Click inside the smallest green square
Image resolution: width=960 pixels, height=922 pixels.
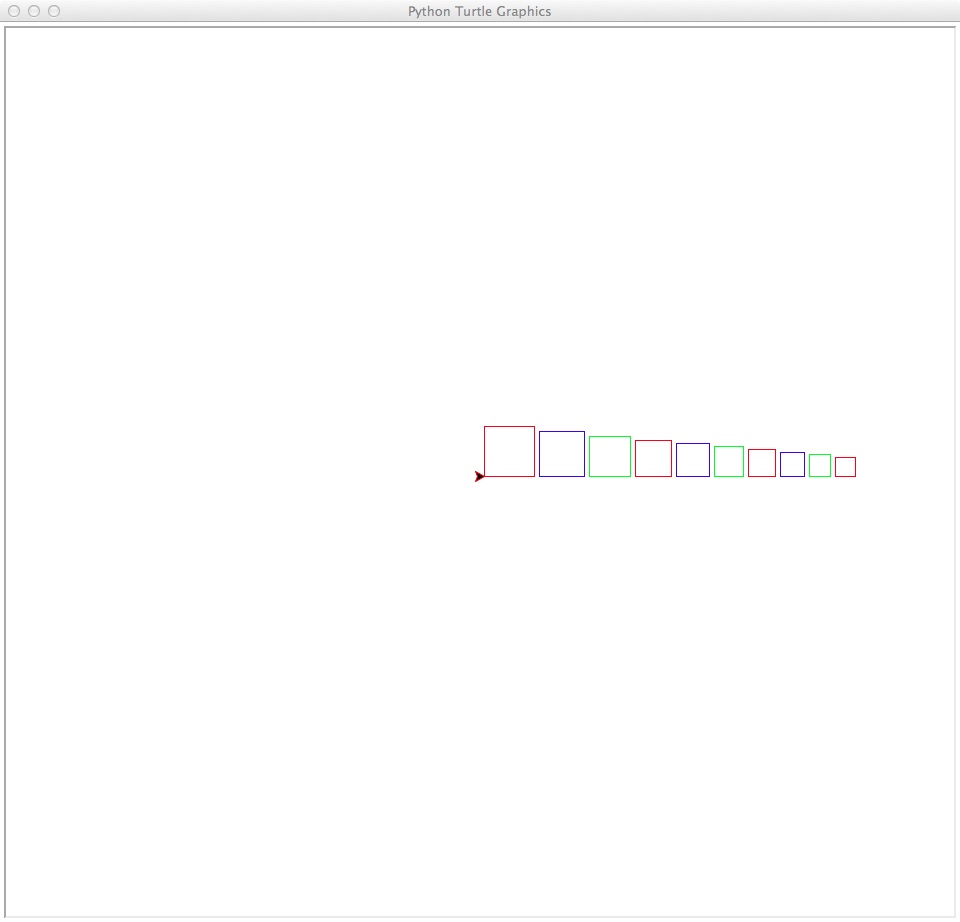pyautogui.click(x=820, y=465)
